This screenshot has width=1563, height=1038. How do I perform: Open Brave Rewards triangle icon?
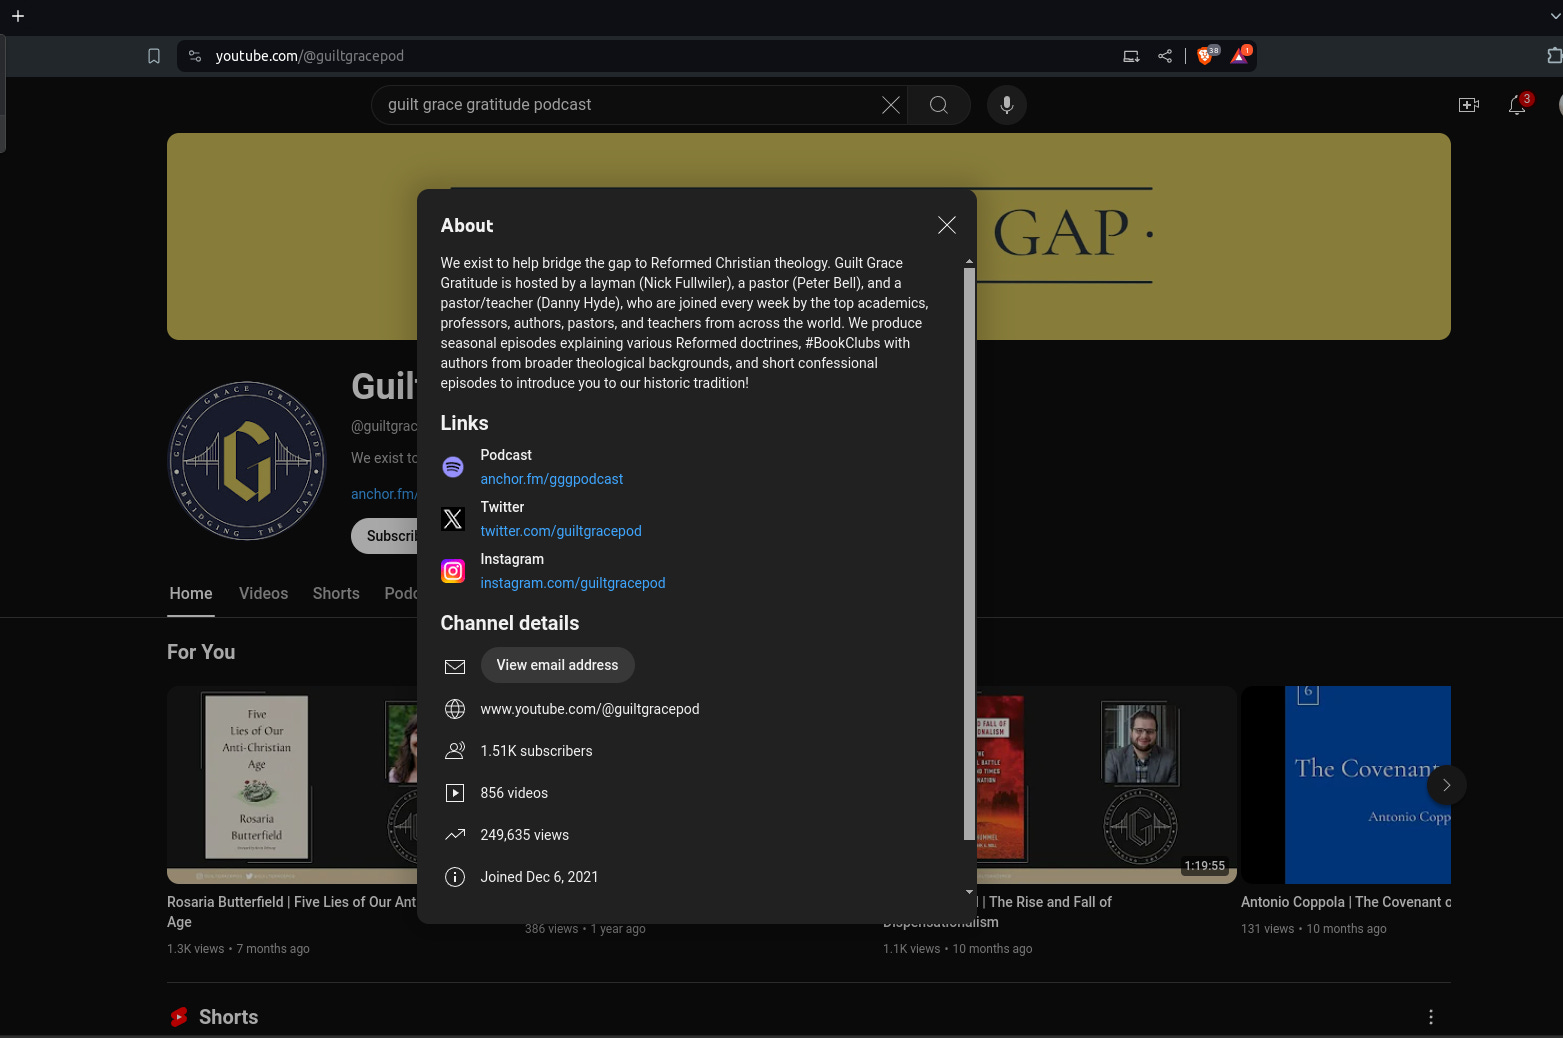click(x=1240, y=56)
